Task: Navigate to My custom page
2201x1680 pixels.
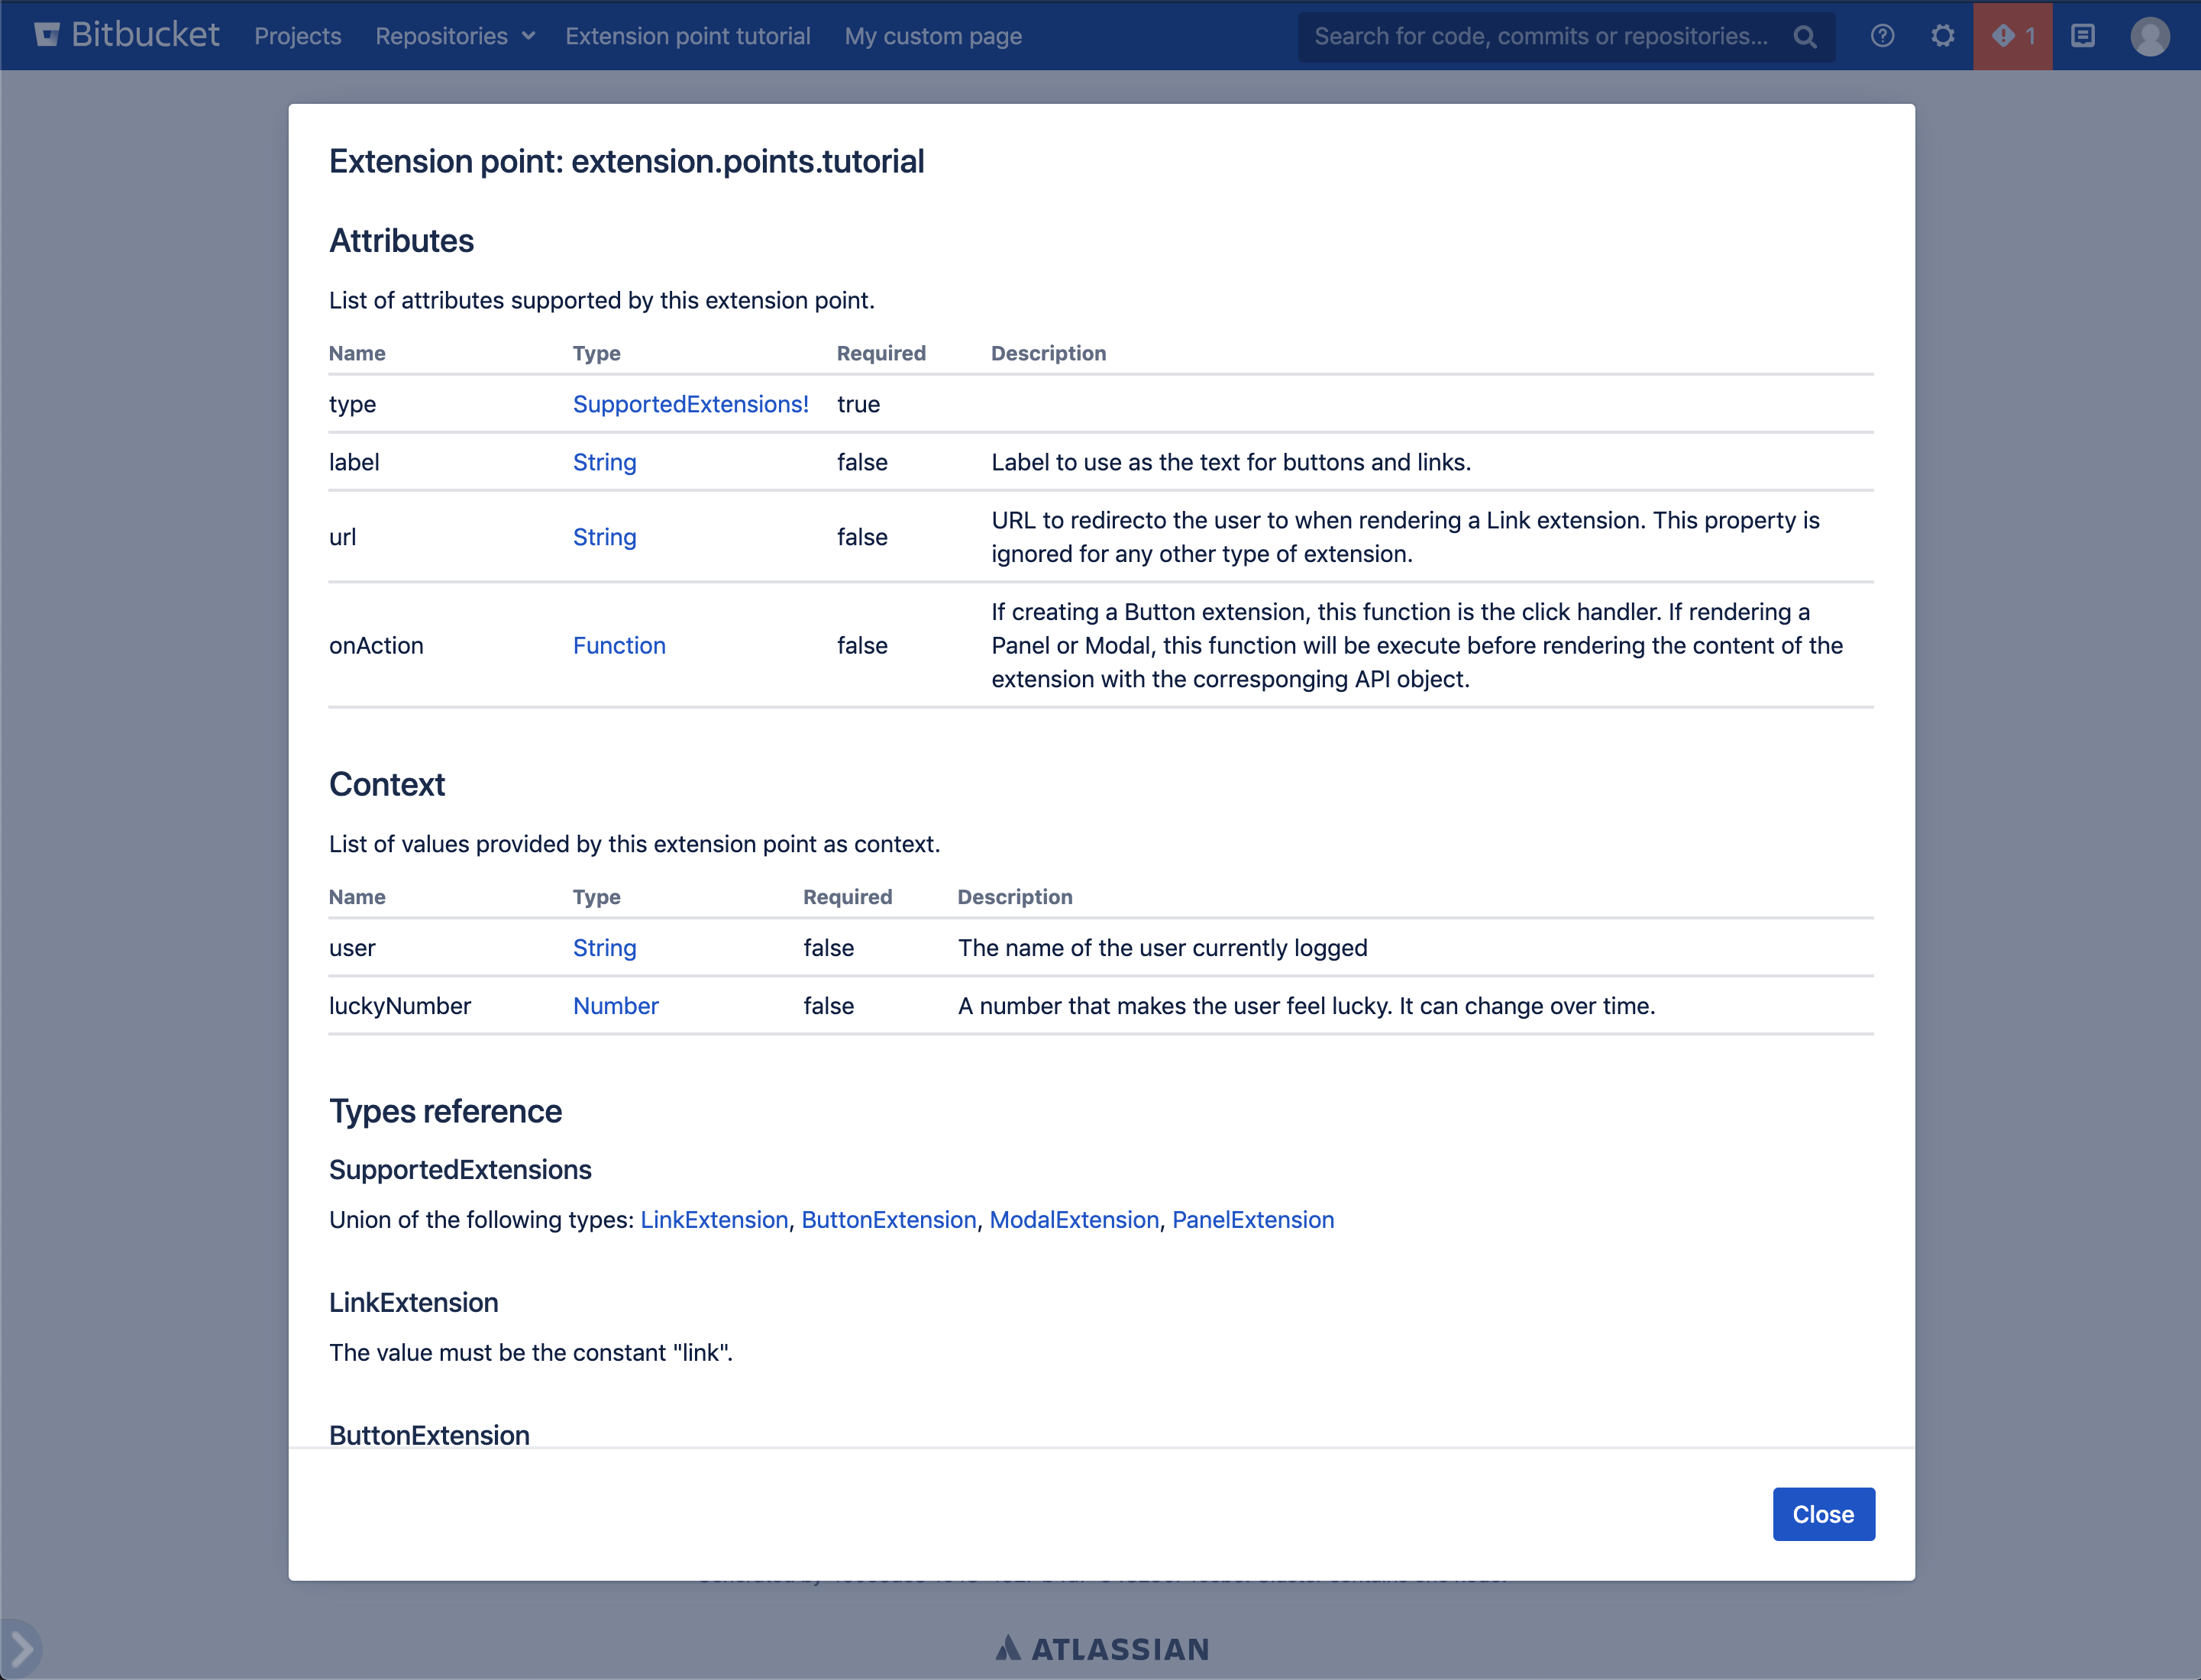Action: [x=932, y=36]
